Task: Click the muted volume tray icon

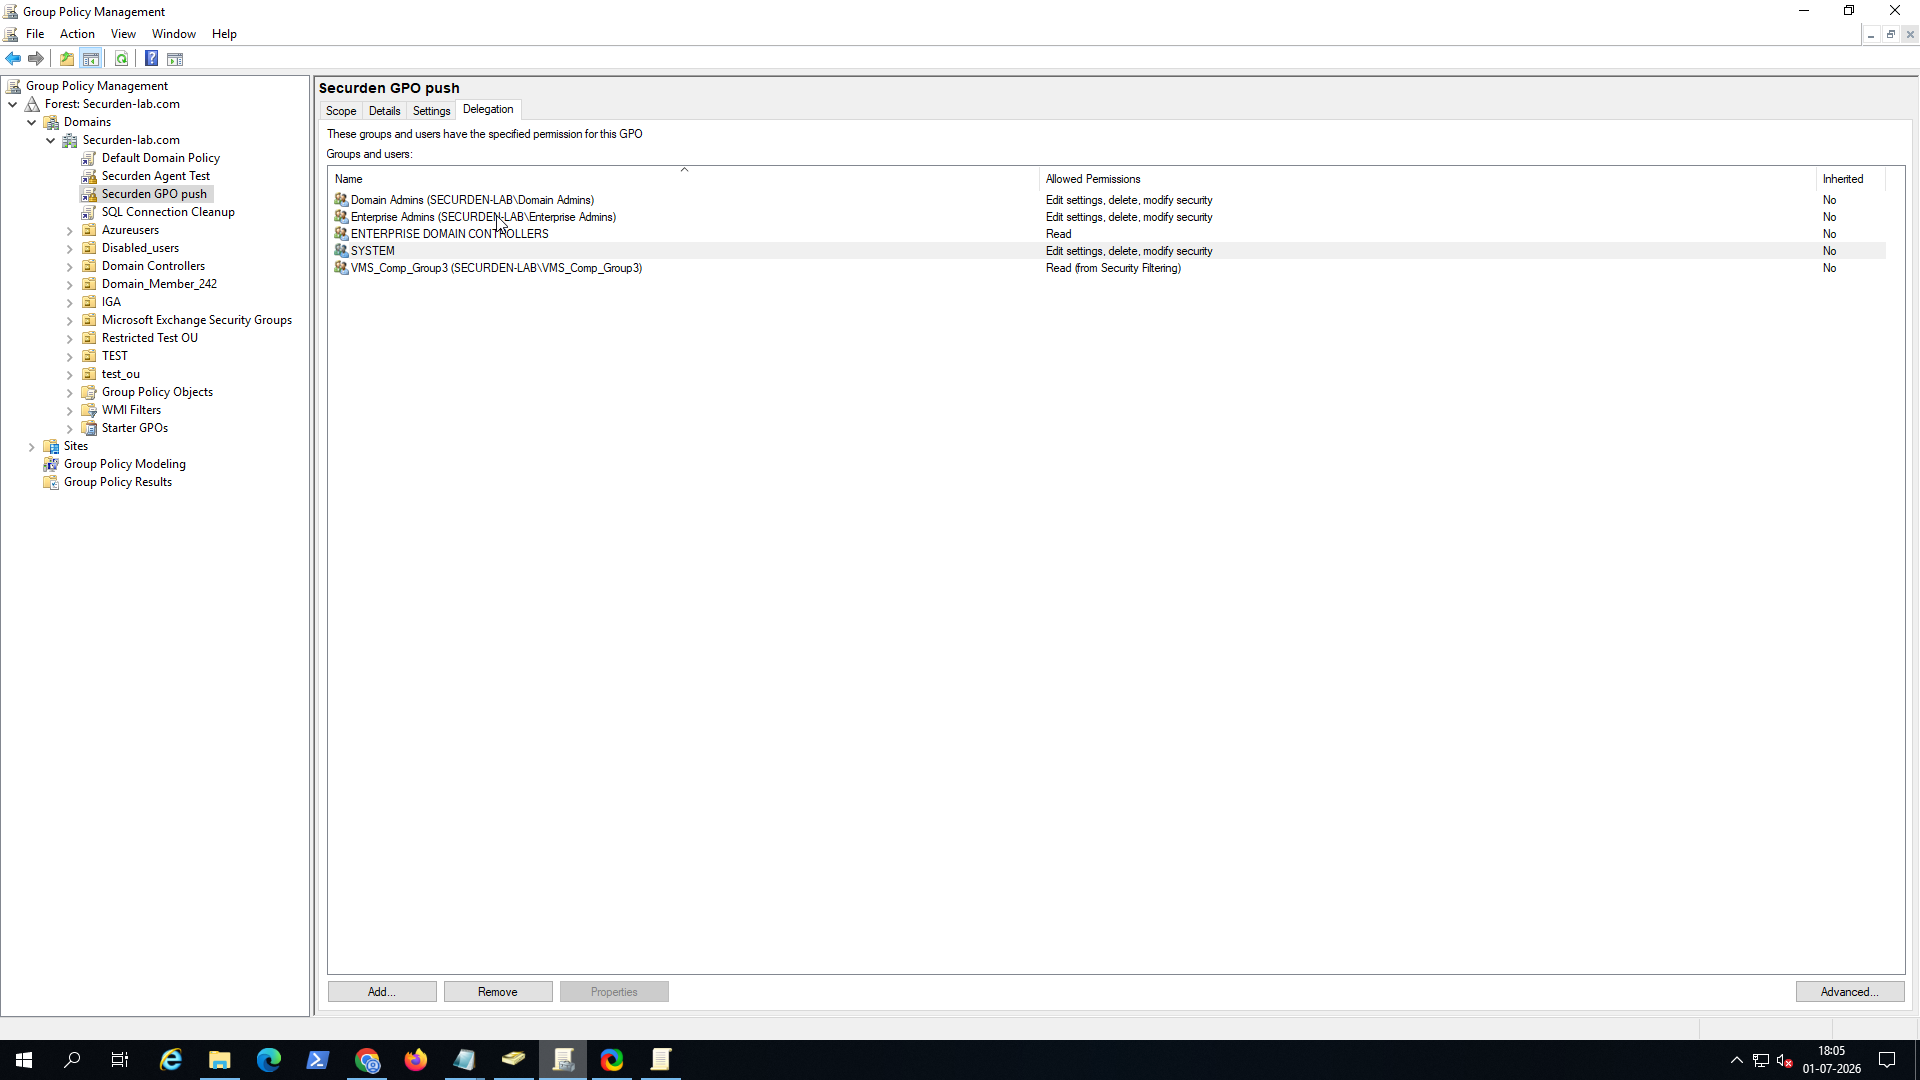Action: (x=1785, y=1061)
